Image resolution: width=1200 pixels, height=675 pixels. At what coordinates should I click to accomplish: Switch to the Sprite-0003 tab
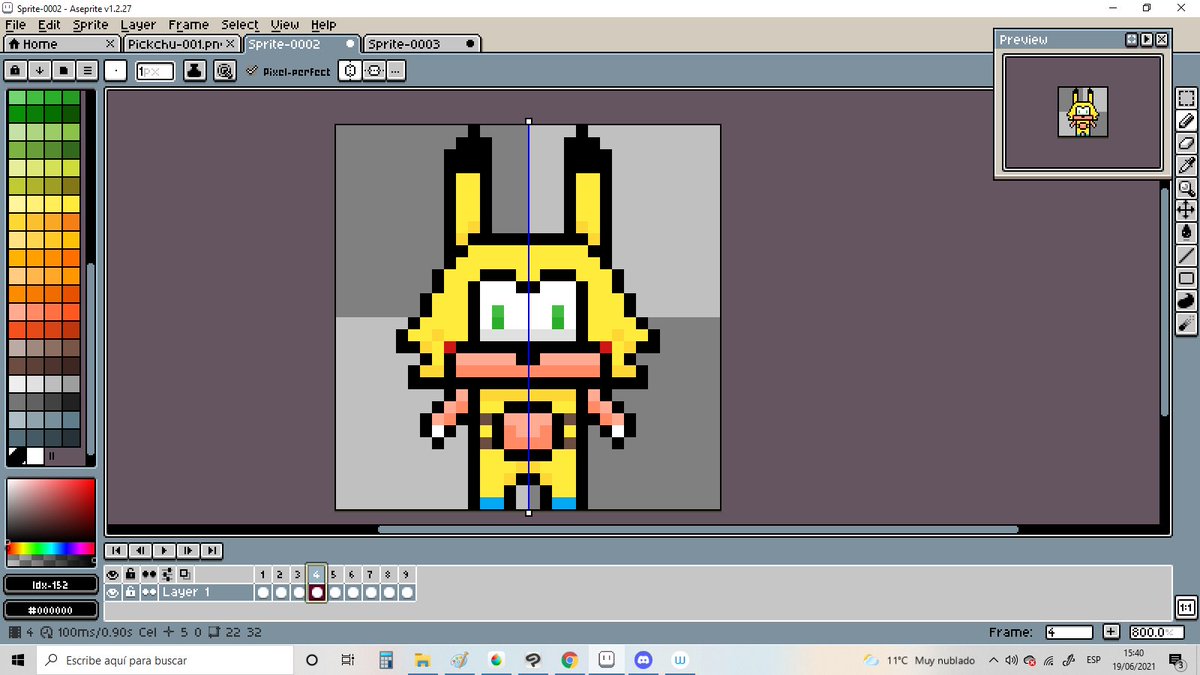[422, 44]
